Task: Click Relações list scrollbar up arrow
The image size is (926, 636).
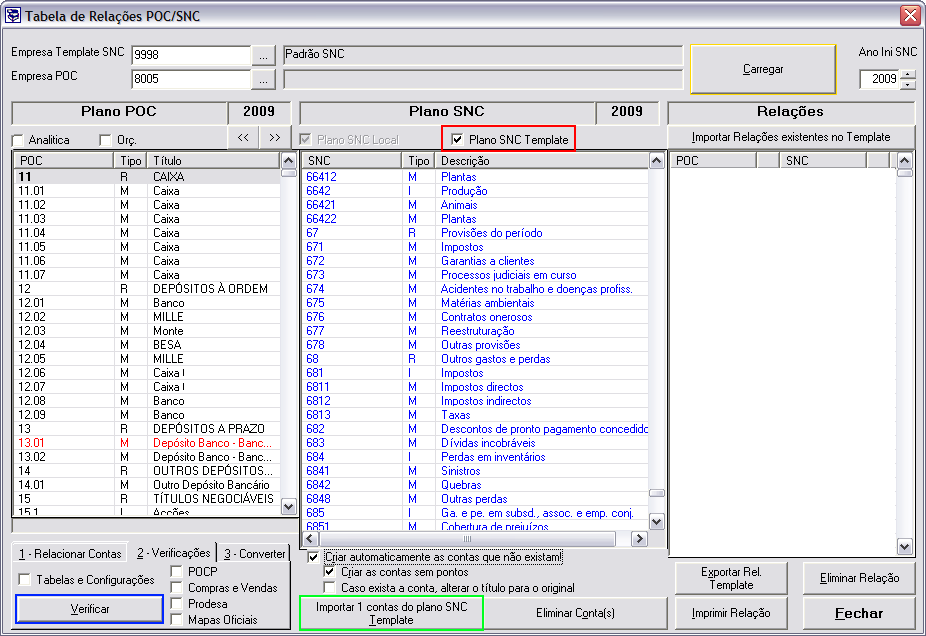Action: [905, 161]
